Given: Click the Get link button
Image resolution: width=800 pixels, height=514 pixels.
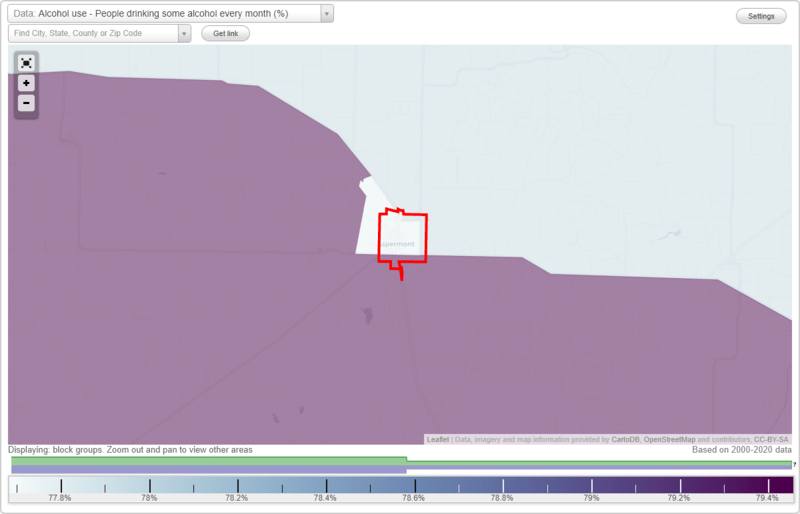Looking at the screenshot, I should tap(226, 34).
